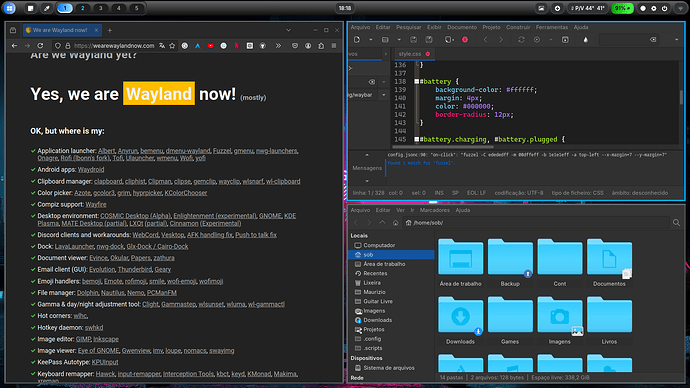
Task: Open browser list all tabs chevron
Action: (x=288, y=30)
